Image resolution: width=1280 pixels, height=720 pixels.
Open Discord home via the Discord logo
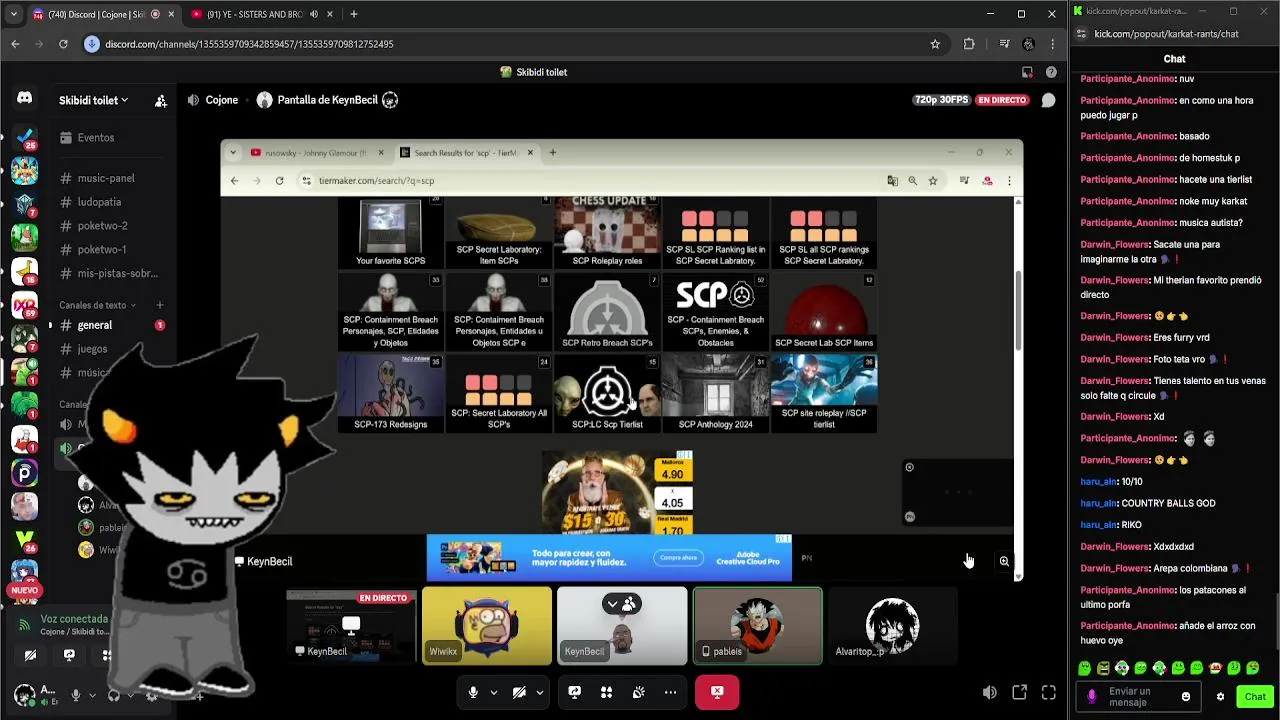click(x=24, y=98)
